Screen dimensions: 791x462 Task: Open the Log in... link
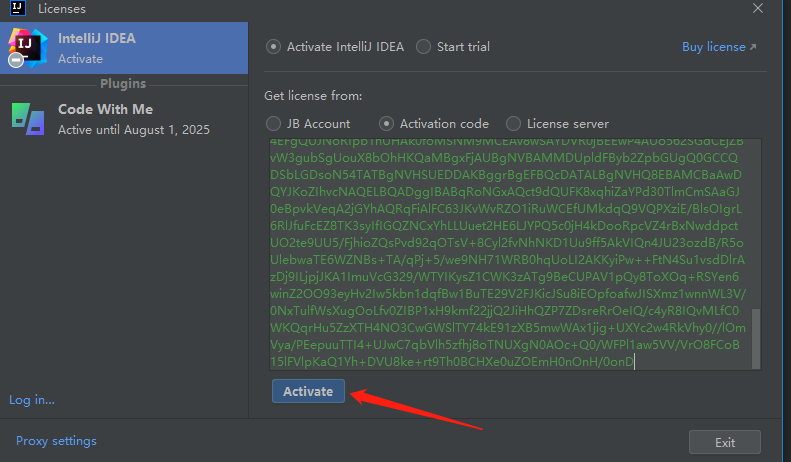click(x=32, y=400)
